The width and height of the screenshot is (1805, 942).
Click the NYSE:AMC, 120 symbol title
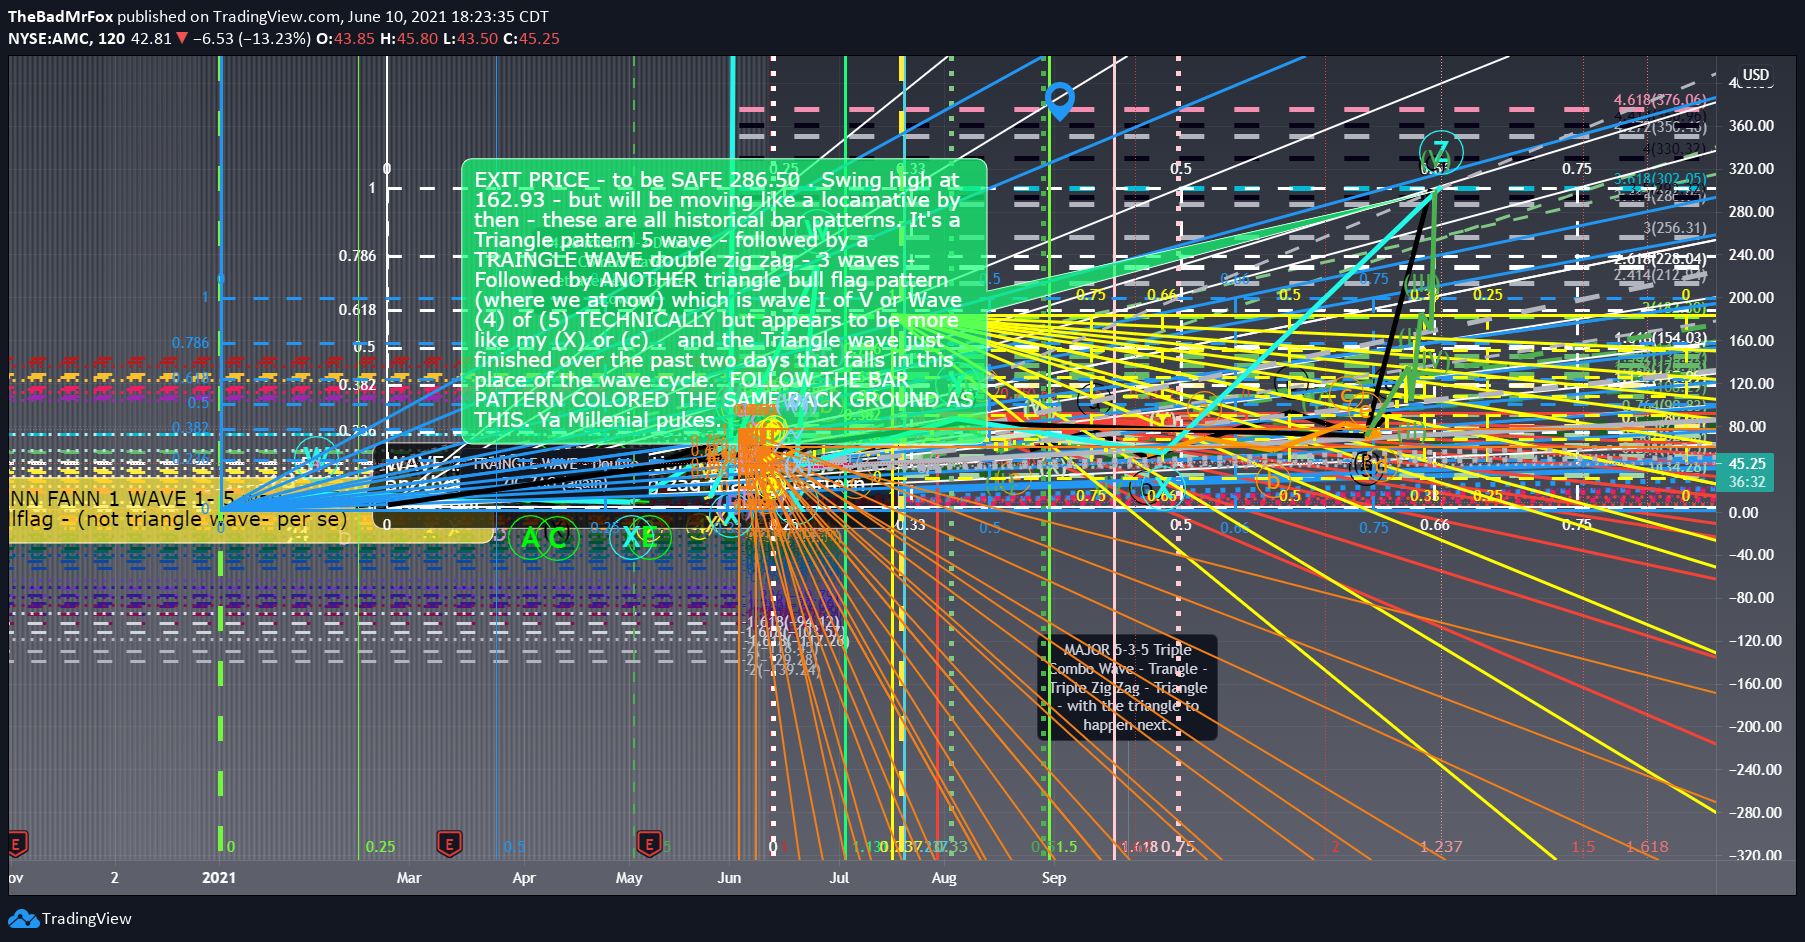point(67,38)
